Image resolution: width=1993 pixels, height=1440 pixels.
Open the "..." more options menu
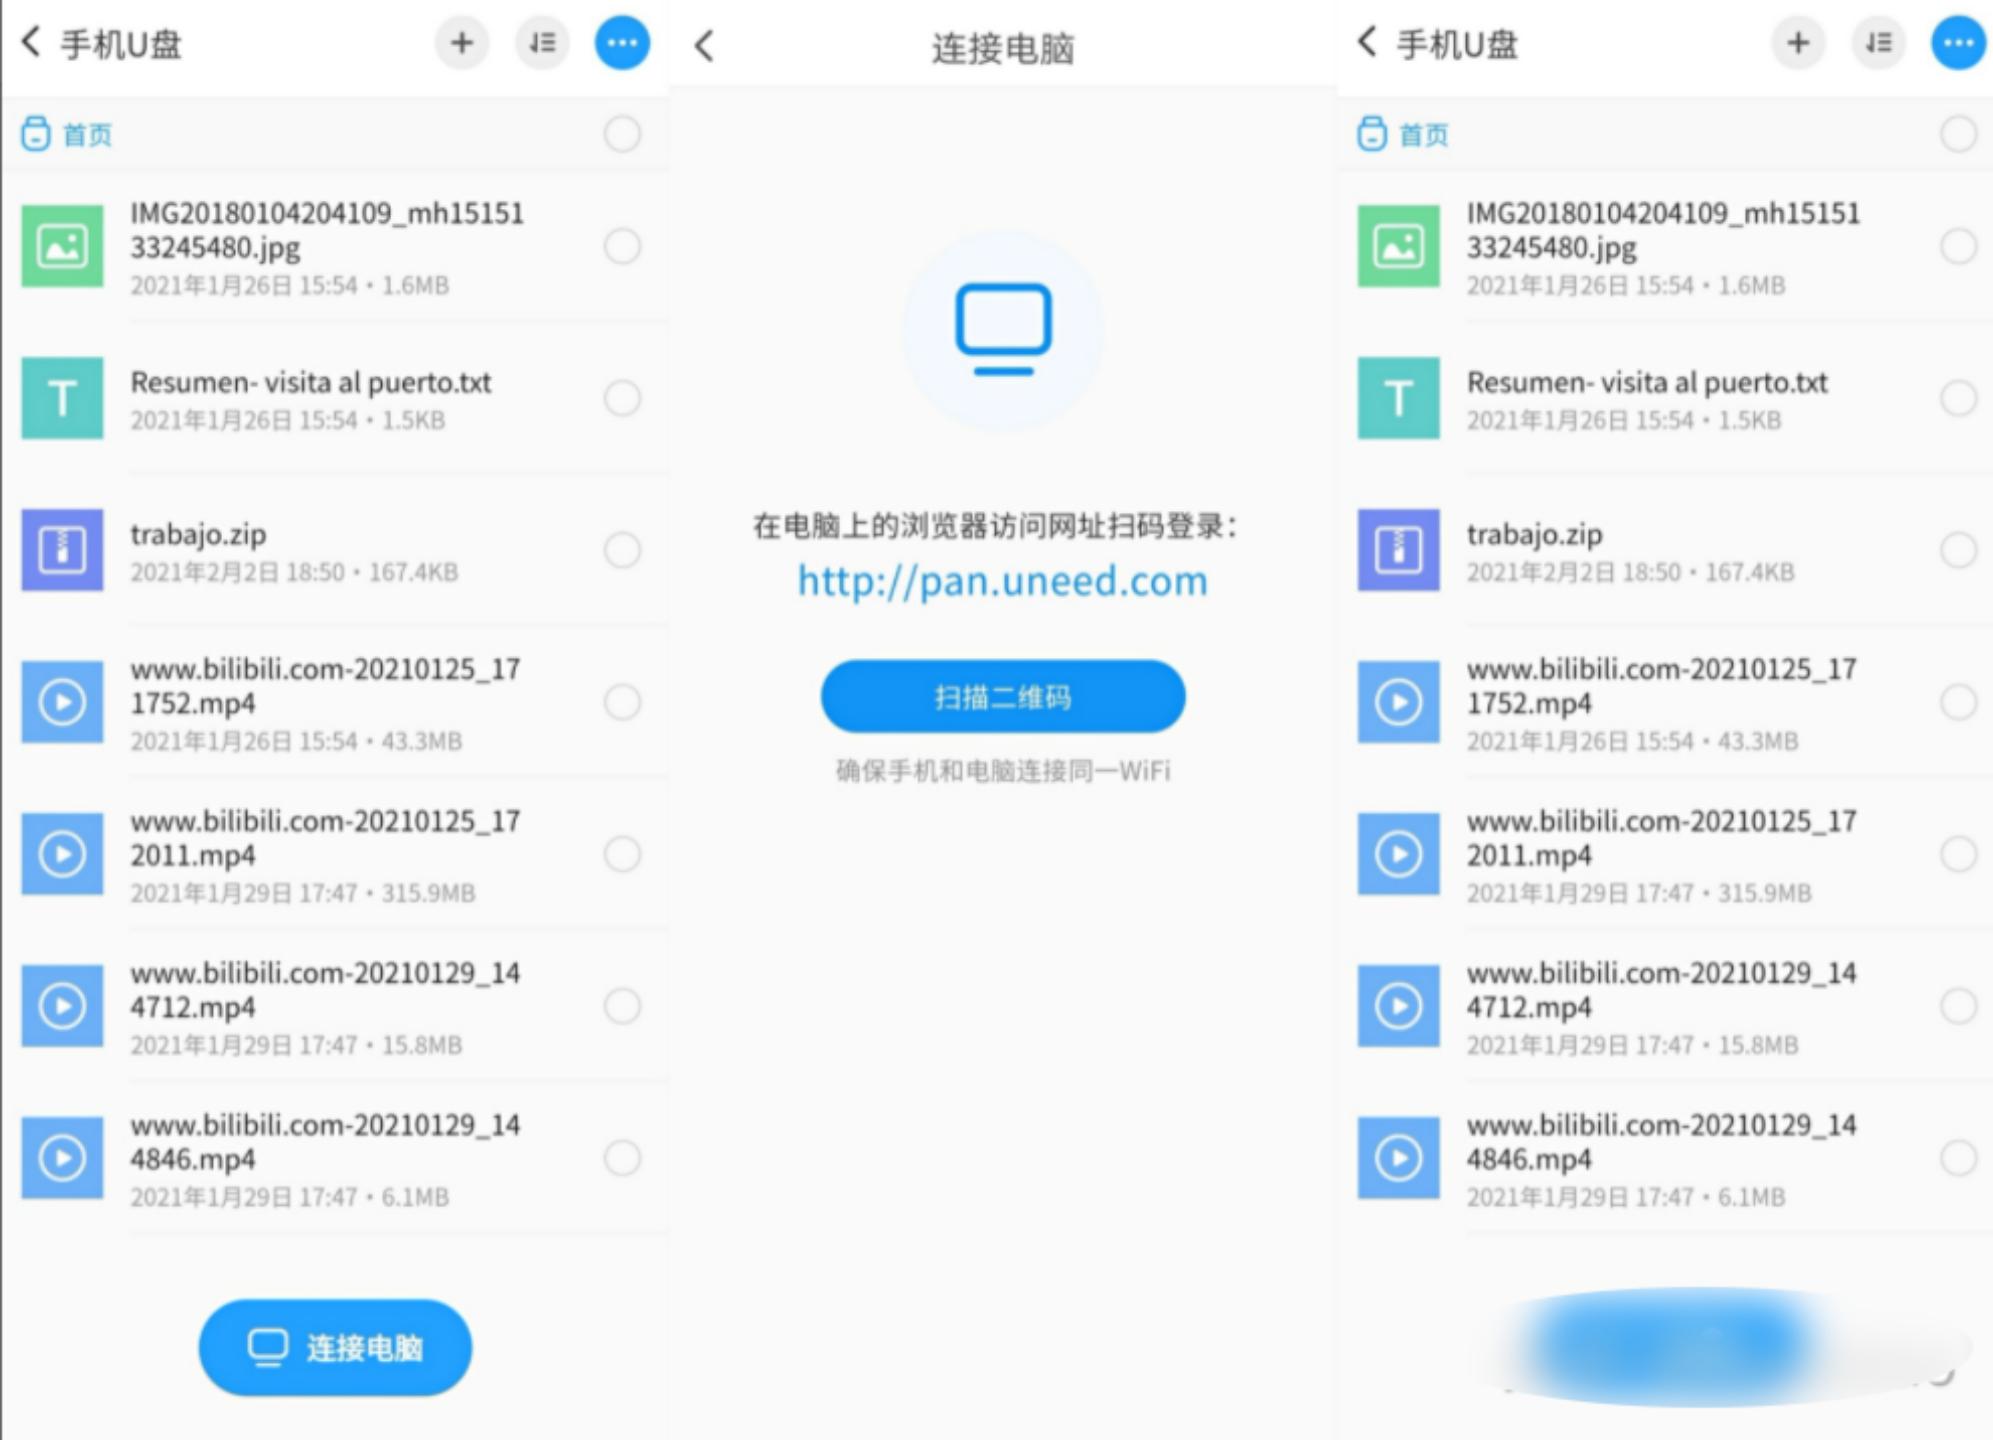coord(621,43)
